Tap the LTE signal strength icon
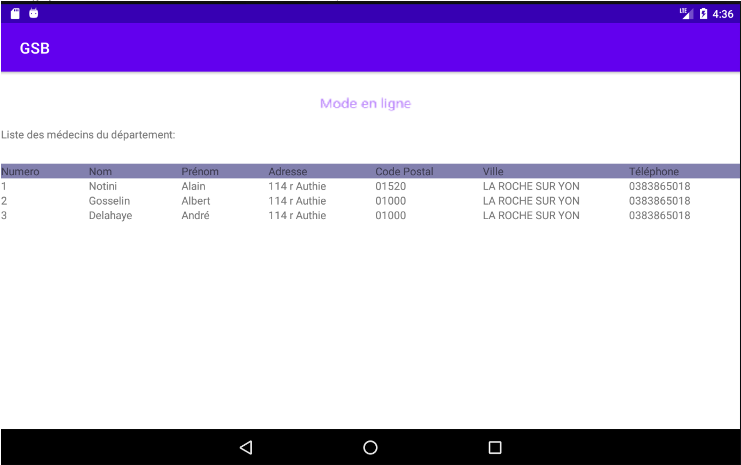Viewport: 741px width, 465px height. pos(686,13)
